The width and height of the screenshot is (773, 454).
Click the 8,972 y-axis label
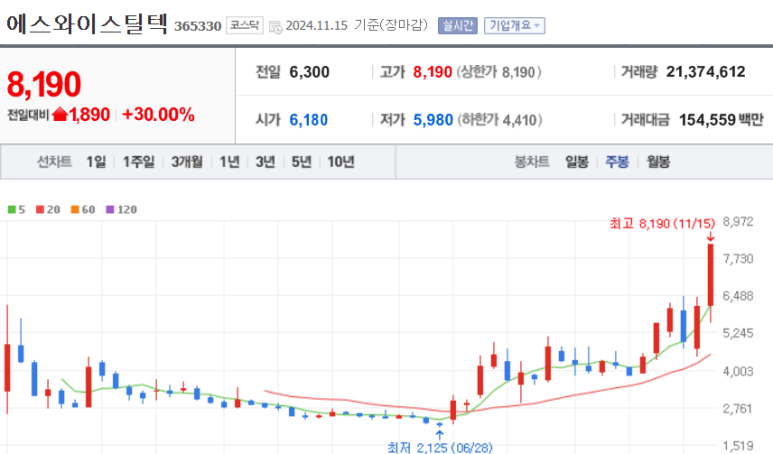(738, 222)
